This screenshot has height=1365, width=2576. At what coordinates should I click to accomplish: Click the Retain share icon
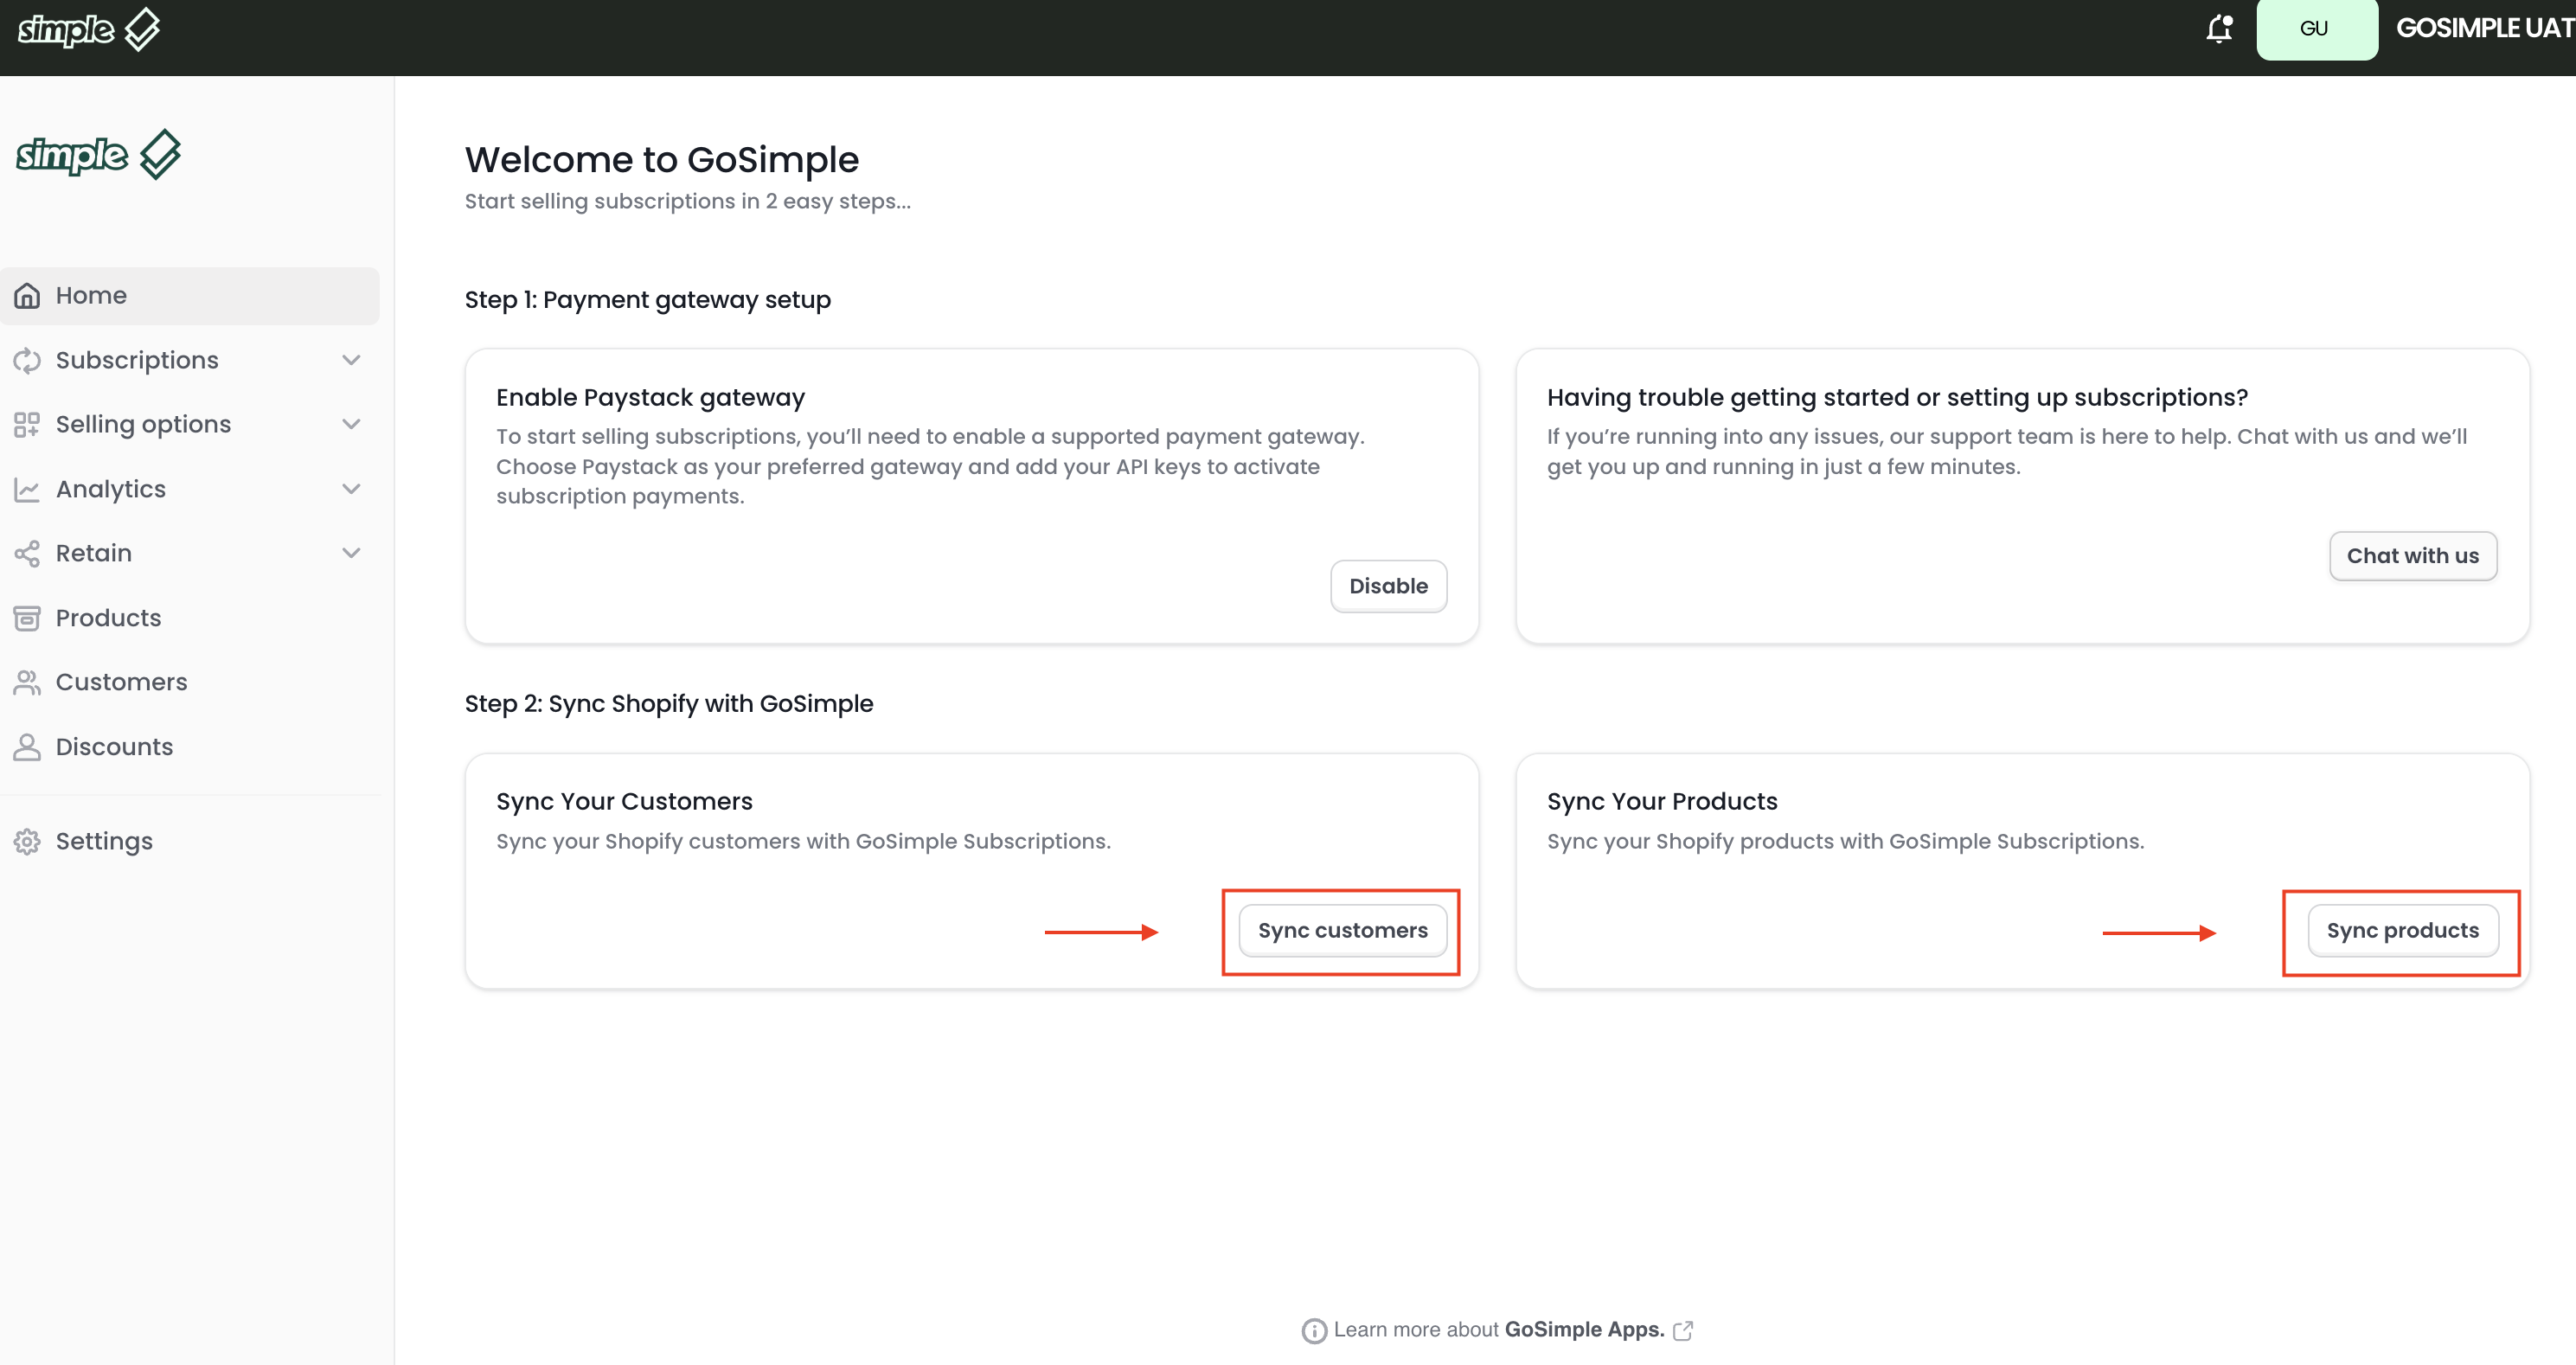(27, 553)
